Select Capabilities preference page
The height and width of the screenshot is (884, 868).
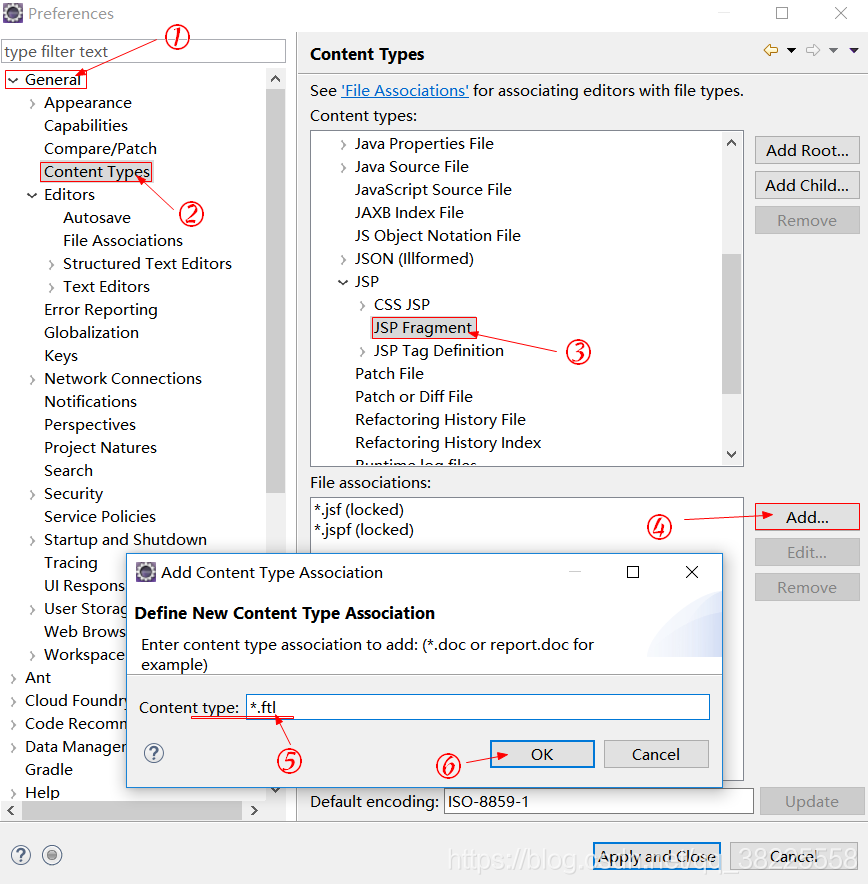86,125
